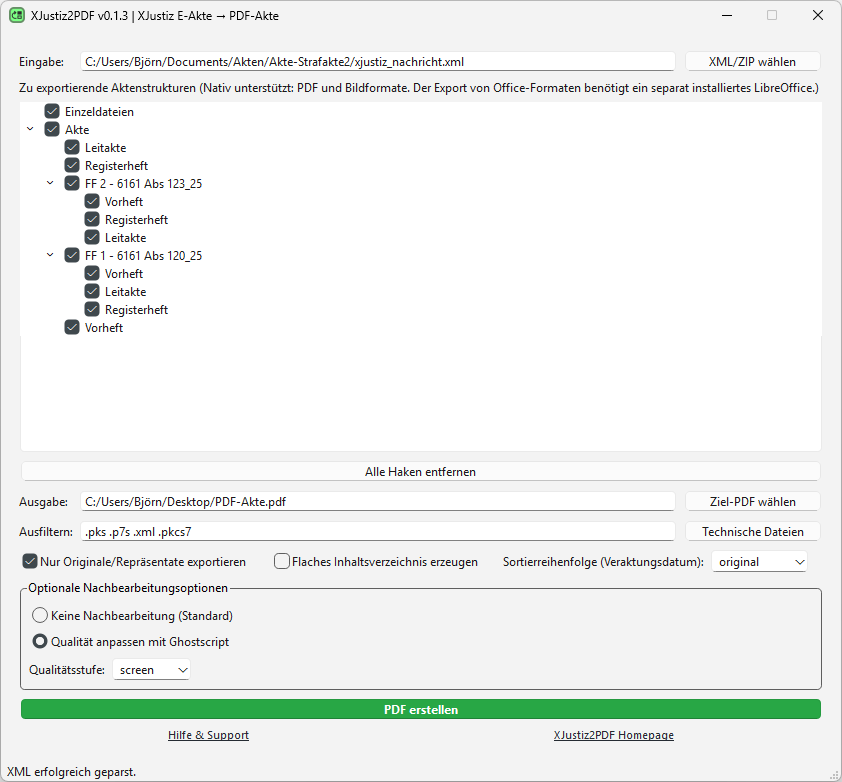Collapse the Akte tree node
The height and width of the screenshot is (782, 842).
click(x=30, y=129)
